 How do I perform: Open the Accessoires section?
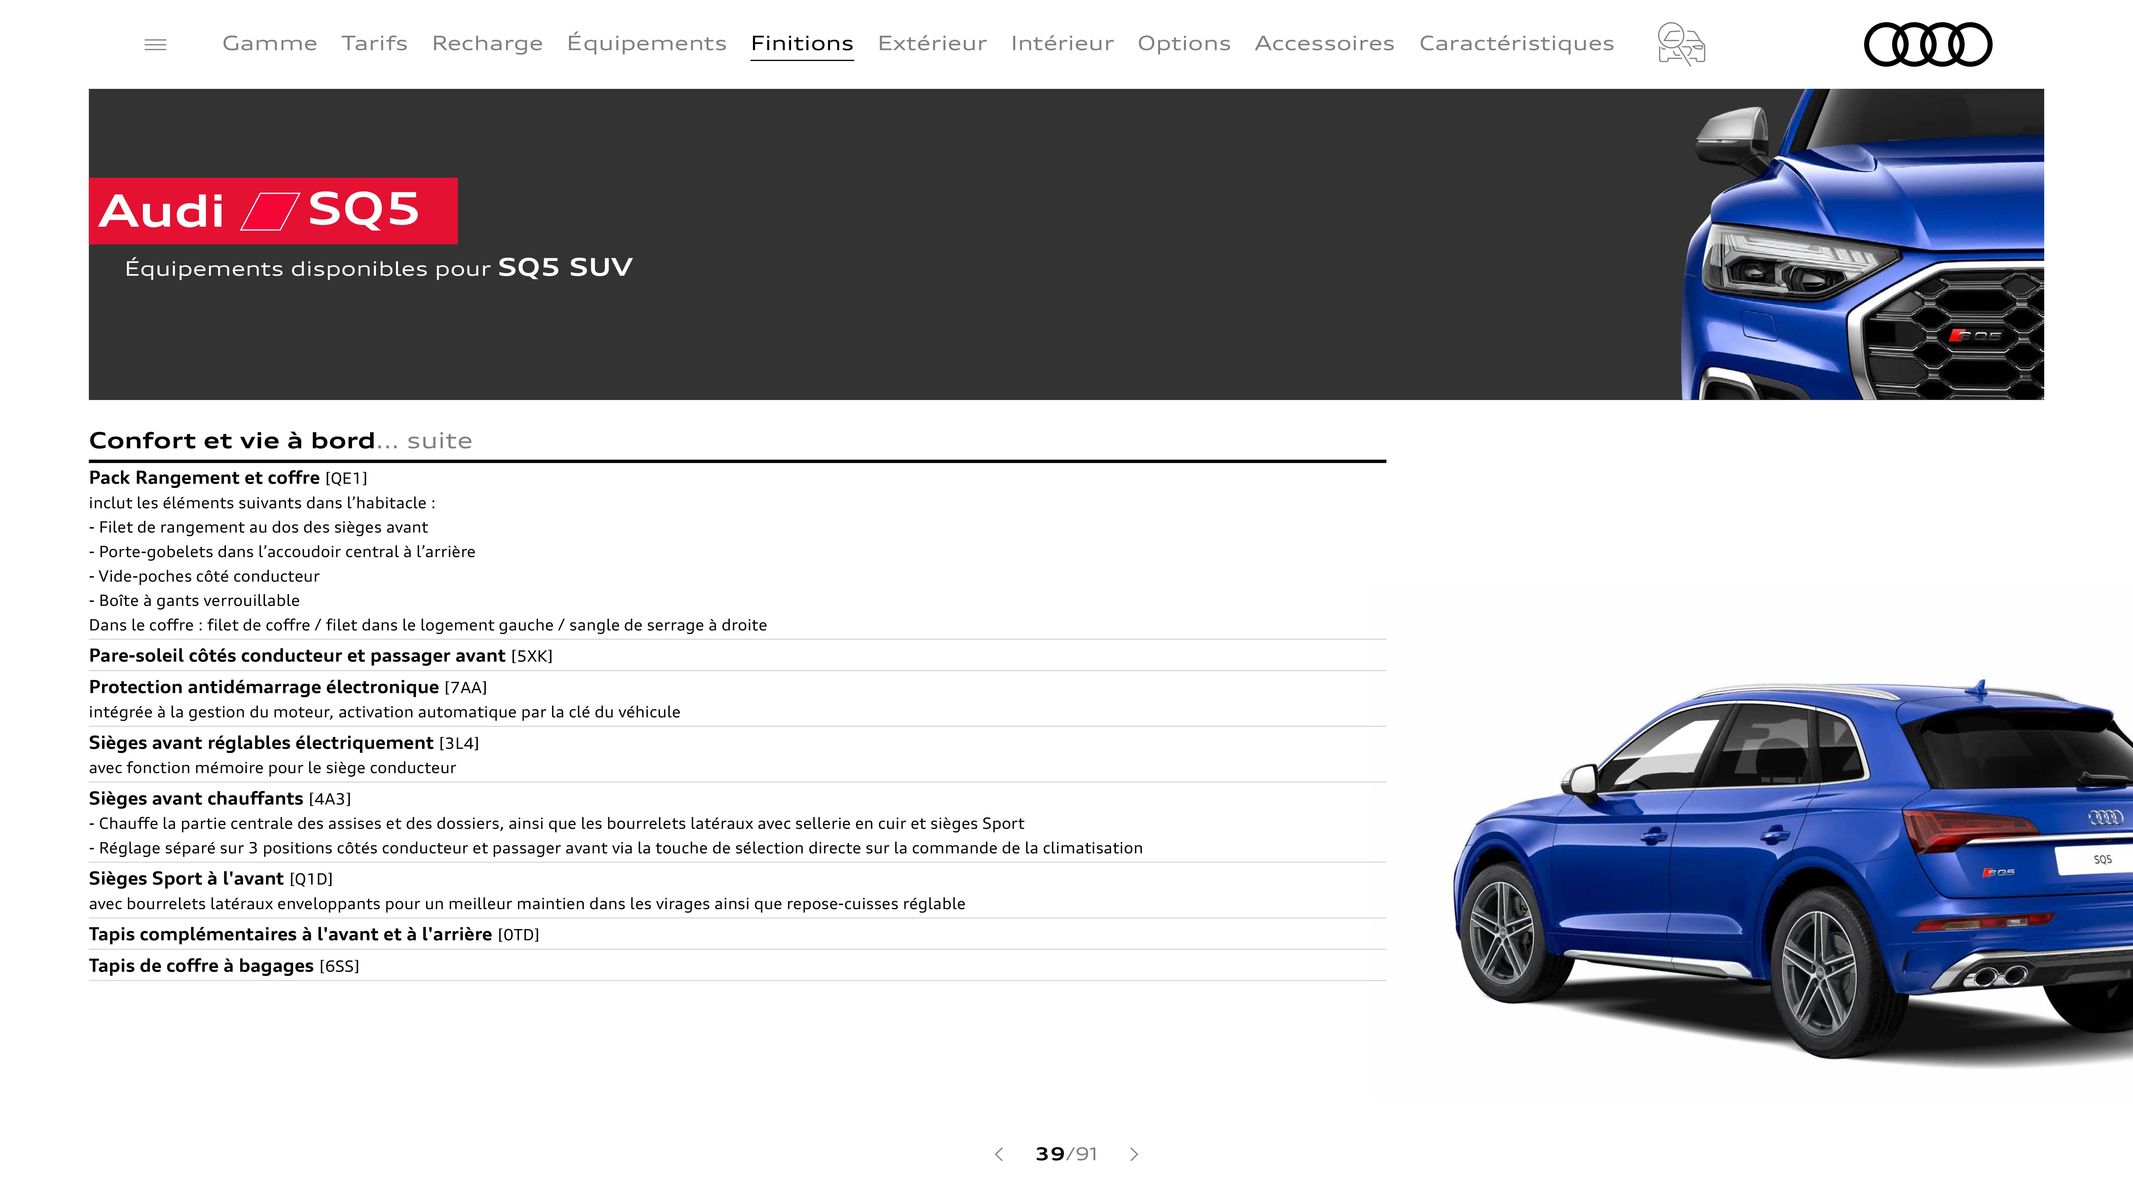(1324, 43)
